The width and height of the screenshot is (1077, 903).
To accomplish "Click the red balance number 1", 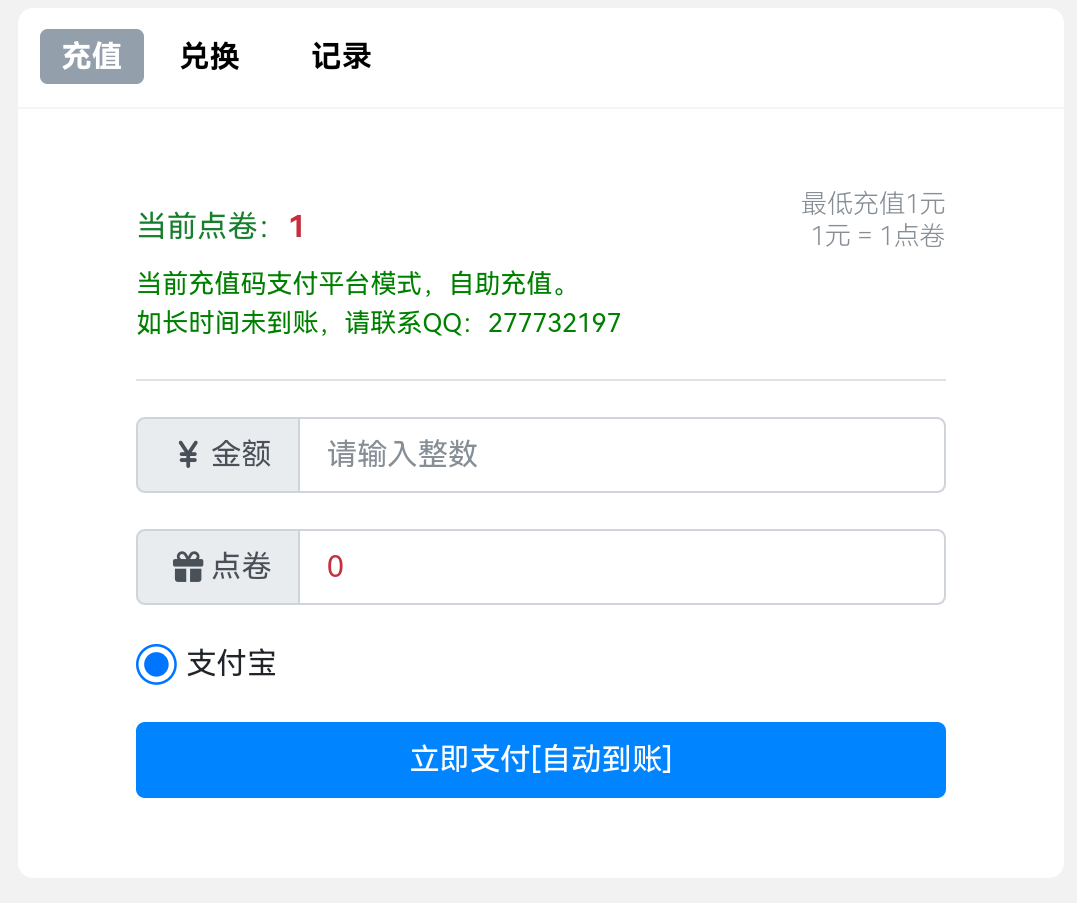I will [x=296, y=227].
